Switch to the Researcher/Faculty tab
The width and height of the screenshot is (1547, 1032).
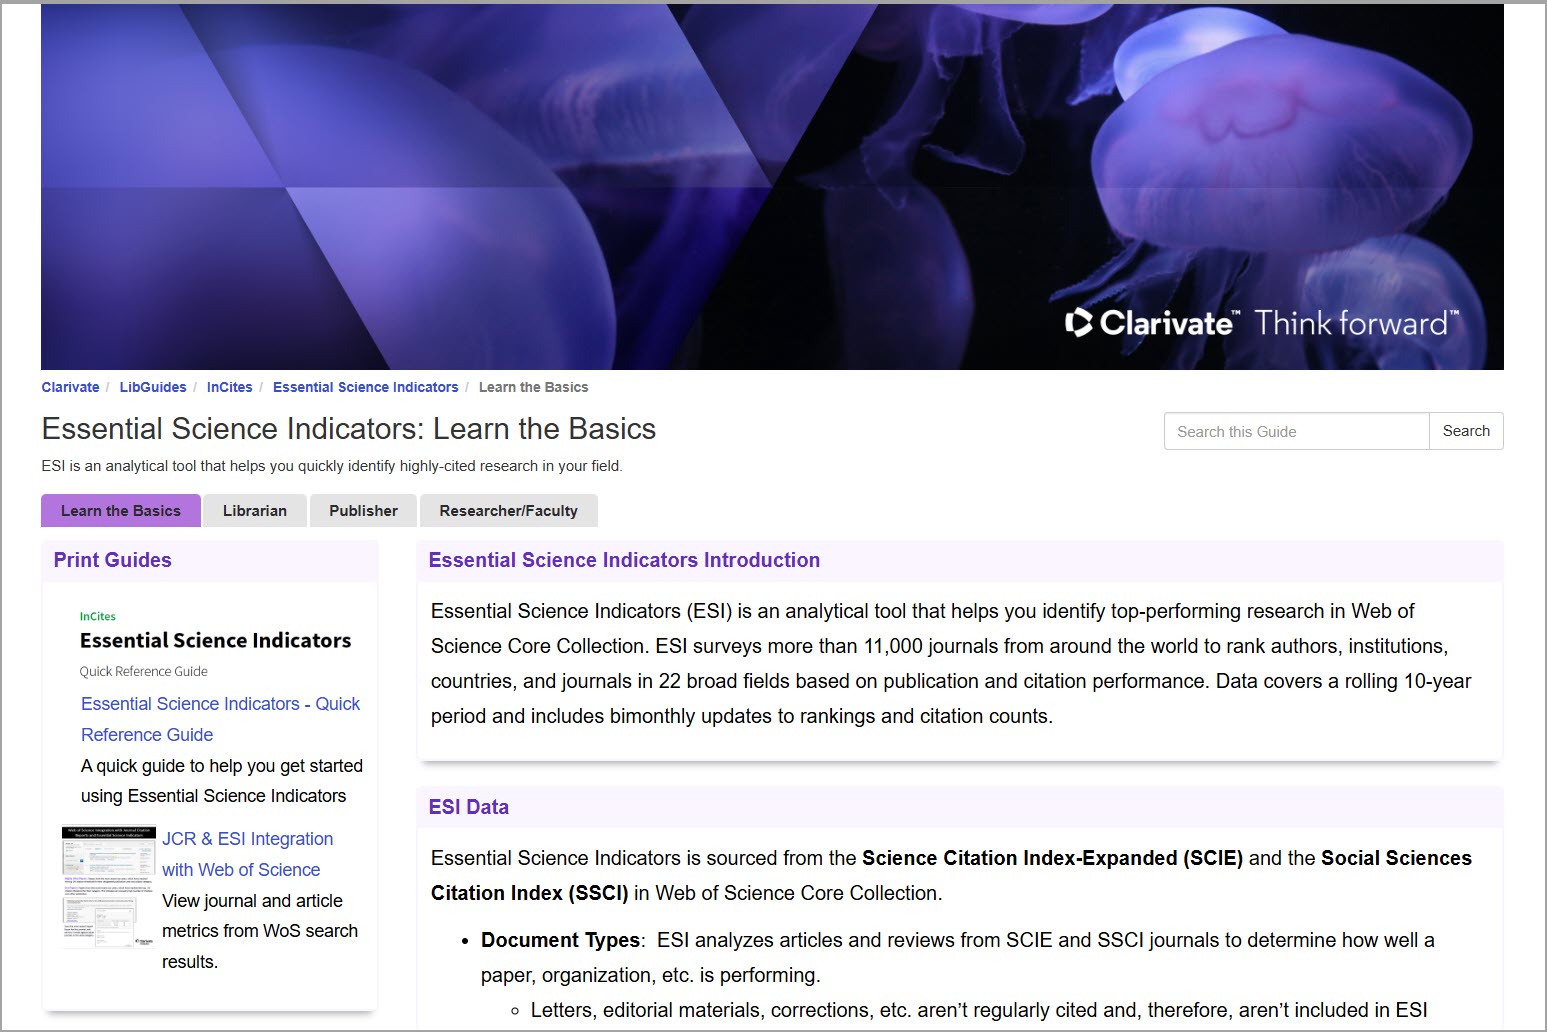[x=508, y=511]
